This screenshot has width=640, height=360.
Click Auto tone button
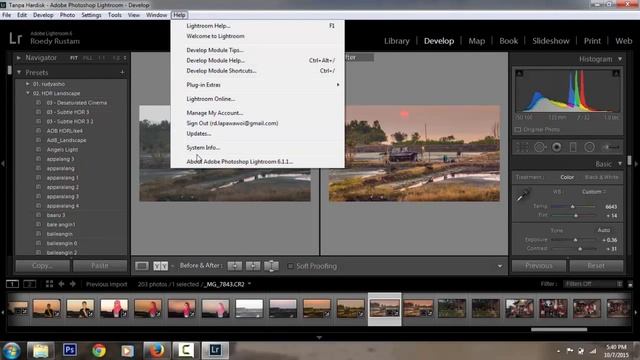(604, 230)
